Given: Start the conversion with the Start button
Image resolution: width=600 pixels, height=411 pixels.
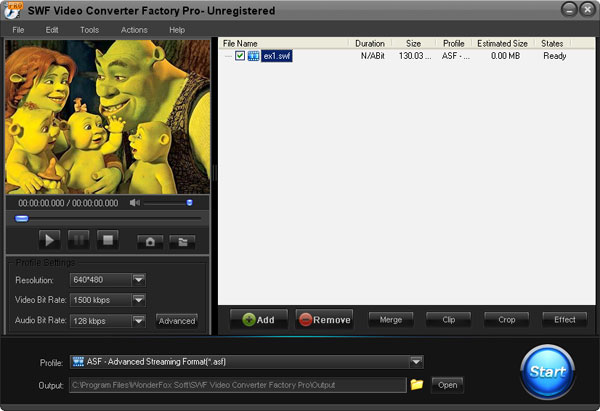Looking at the screenshot, I should click(x=548, y=372).
